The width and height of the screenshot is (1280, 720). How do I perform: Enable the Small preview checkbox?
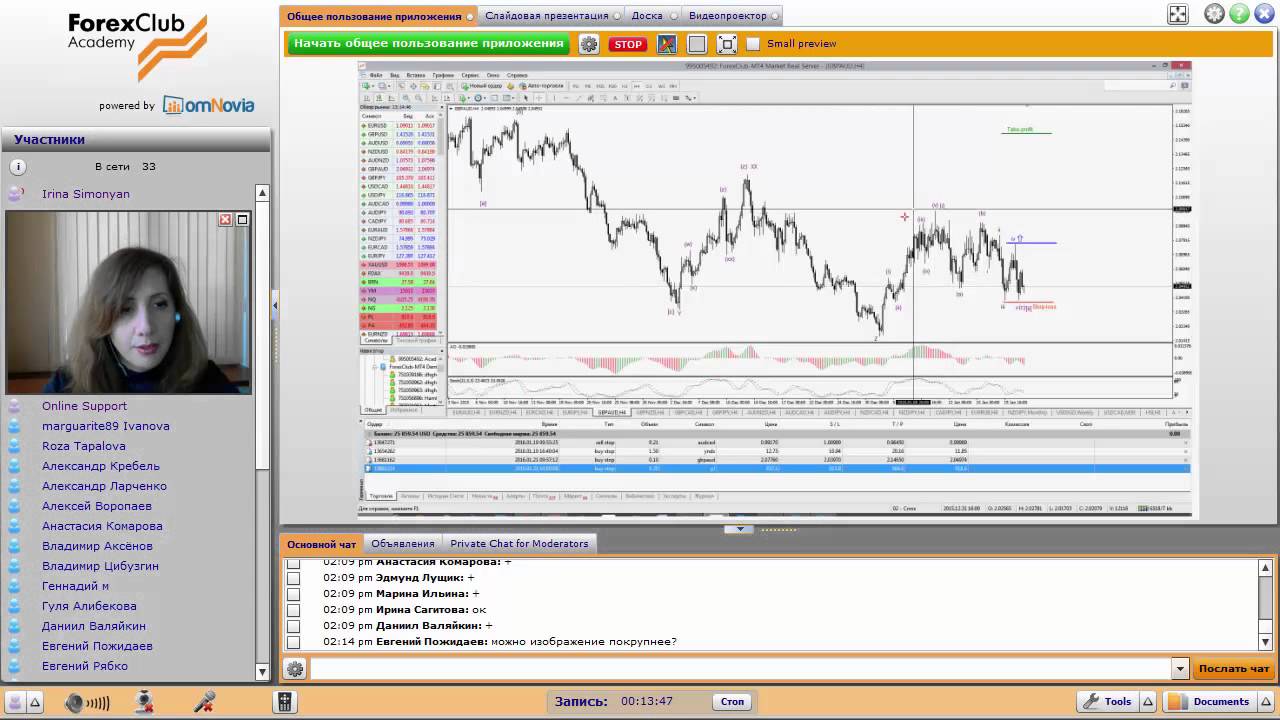tap(753, 44)
